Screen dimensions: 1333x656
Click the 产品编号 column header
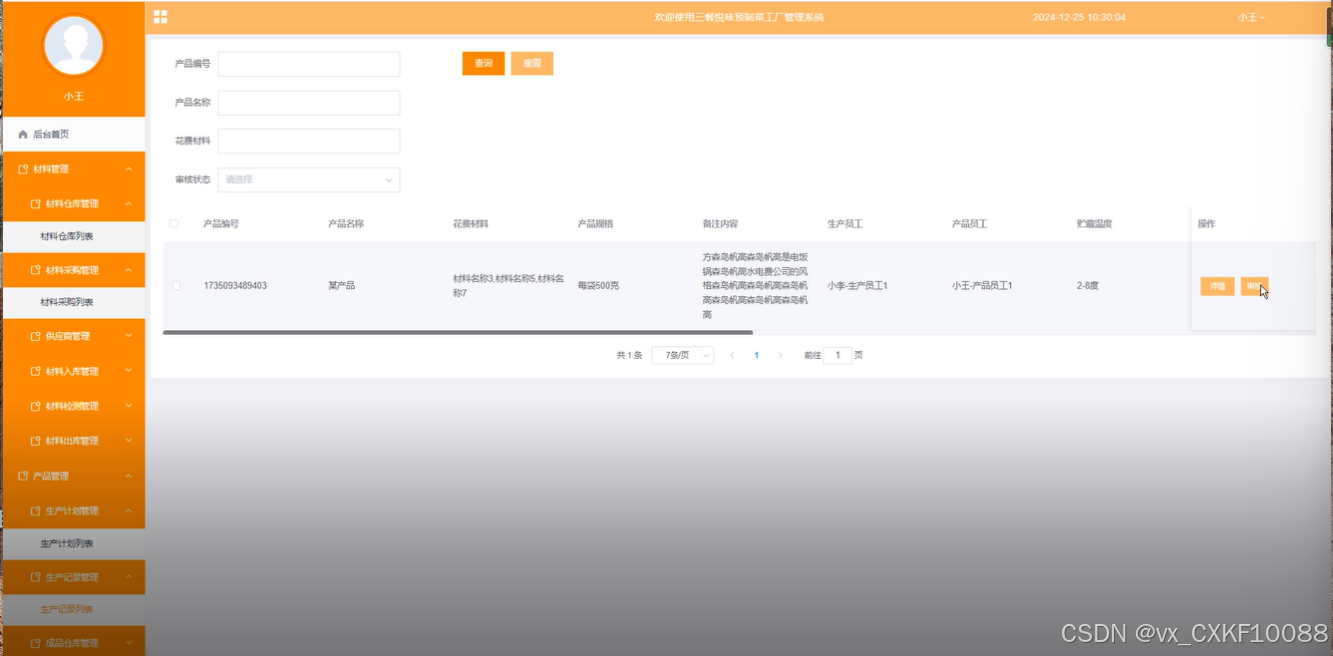(221, 224)
